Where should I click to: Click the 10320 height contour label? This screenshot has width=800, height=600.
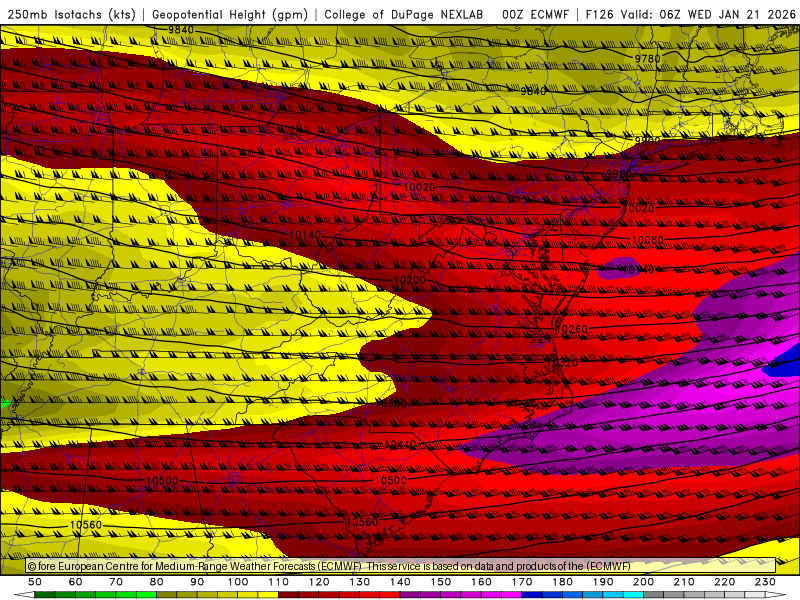tap(562, 363)
